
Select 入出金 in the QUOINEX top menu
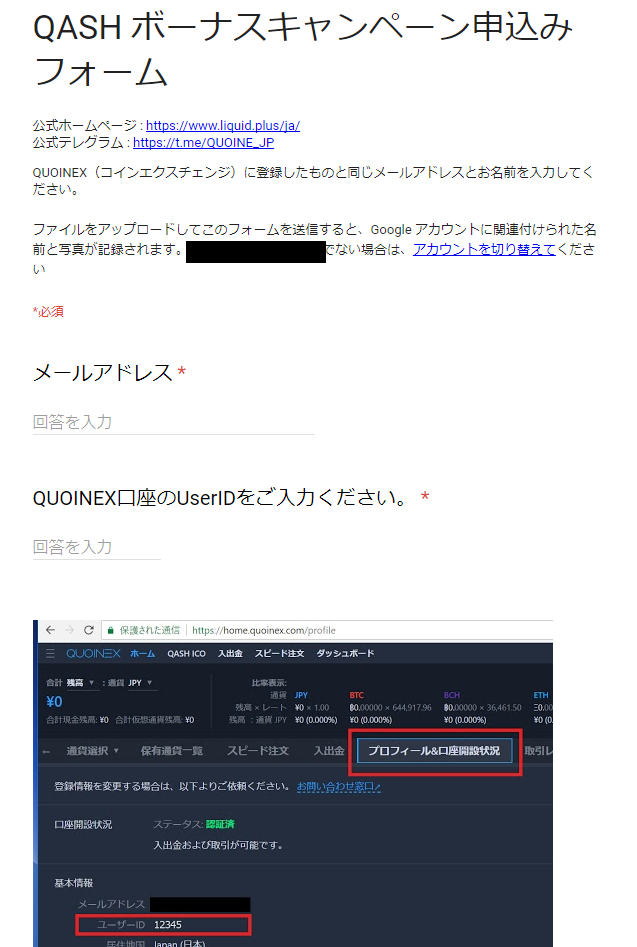point(230,653)
